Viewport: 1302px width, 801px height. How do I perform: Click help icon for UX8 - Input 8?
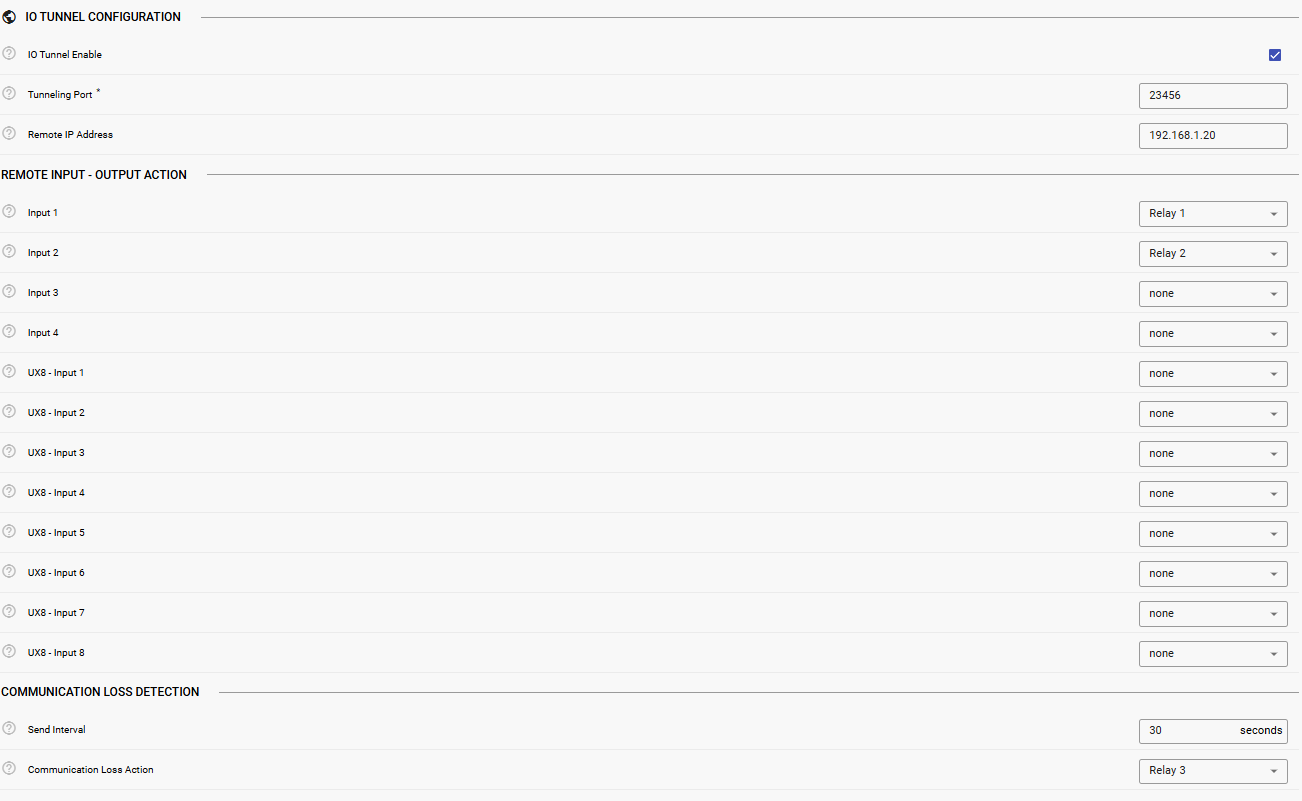[x=9, y=652]
